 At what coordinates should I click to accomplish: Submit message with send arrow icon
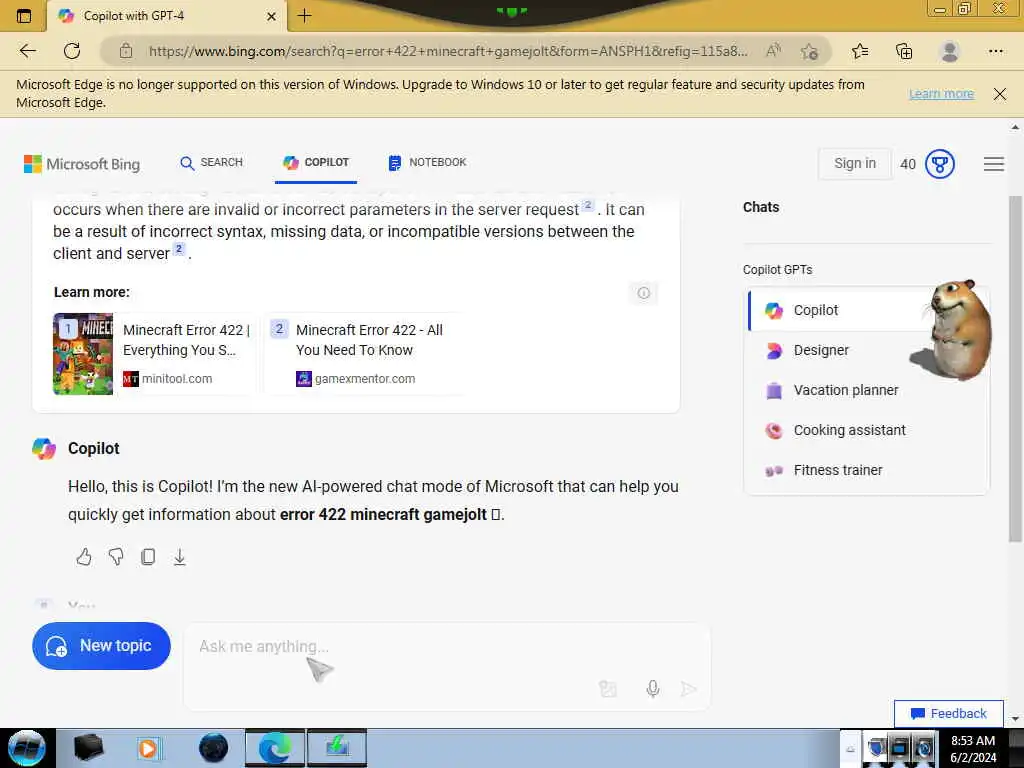click(x=688, y=689)
